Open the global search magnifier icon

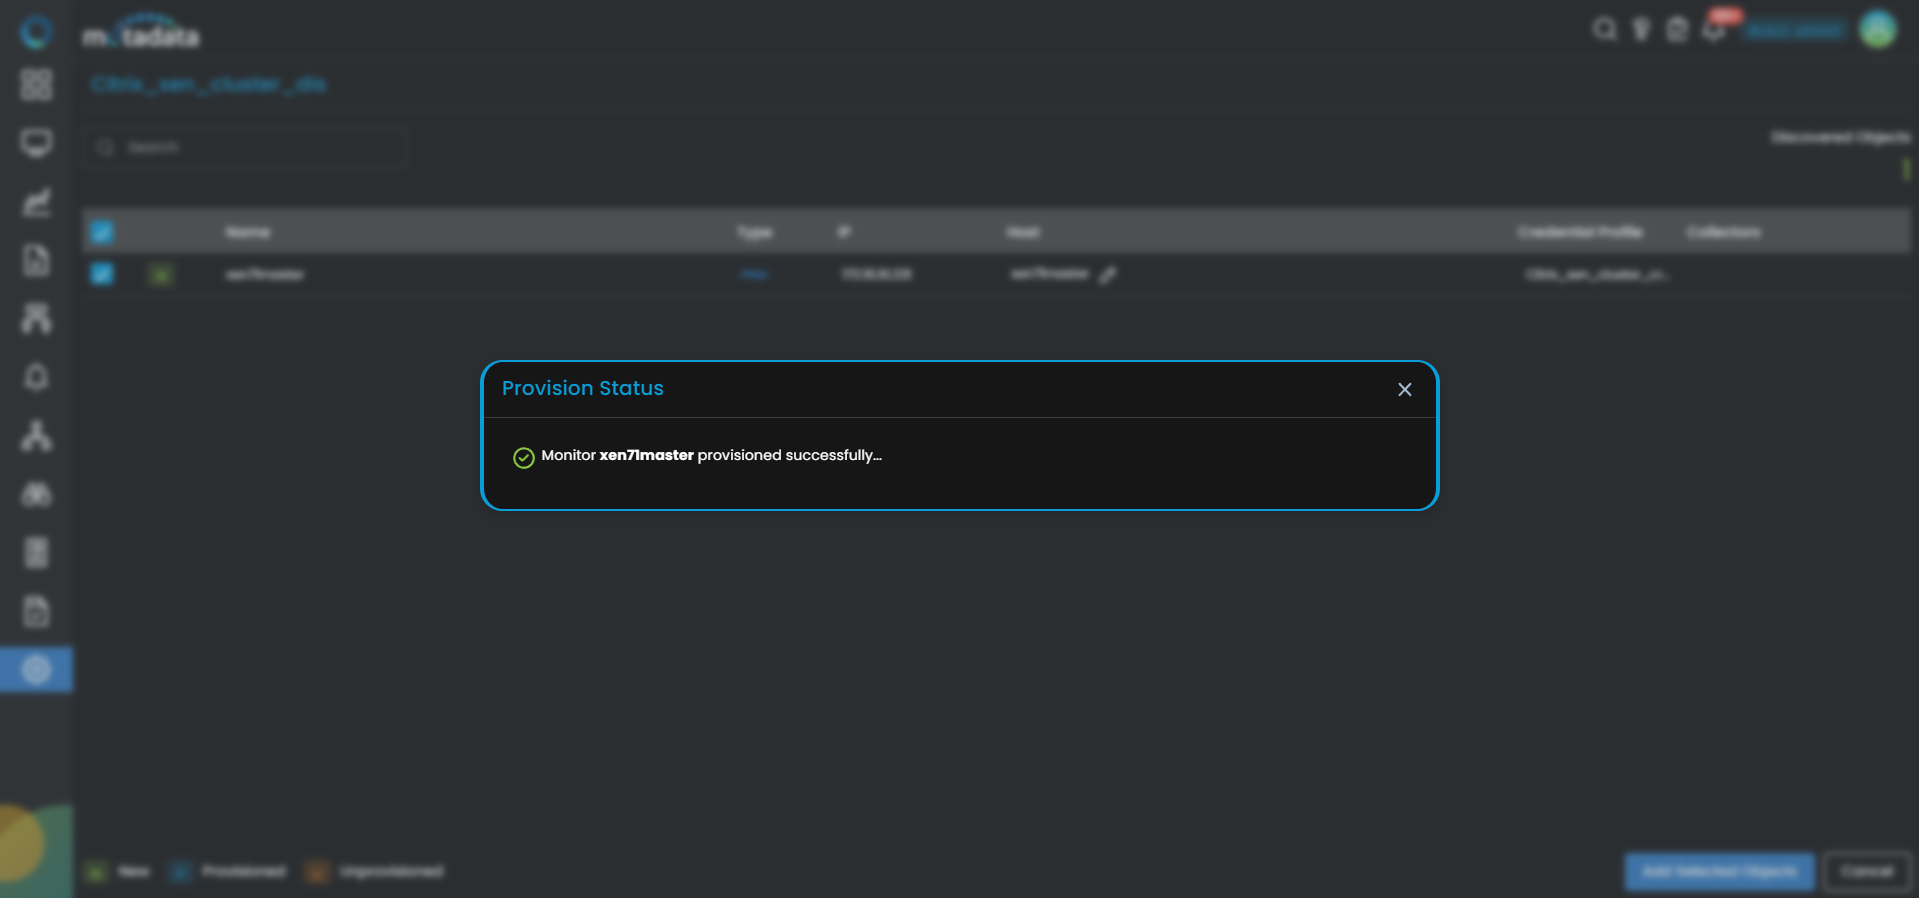[x=1604, y=29]
